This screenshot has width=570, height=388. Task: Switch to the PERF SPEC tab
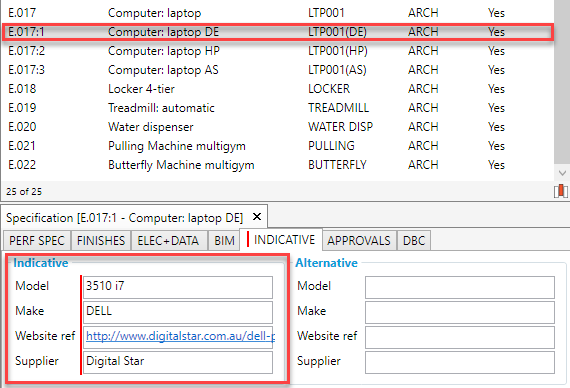coord(37,240)
